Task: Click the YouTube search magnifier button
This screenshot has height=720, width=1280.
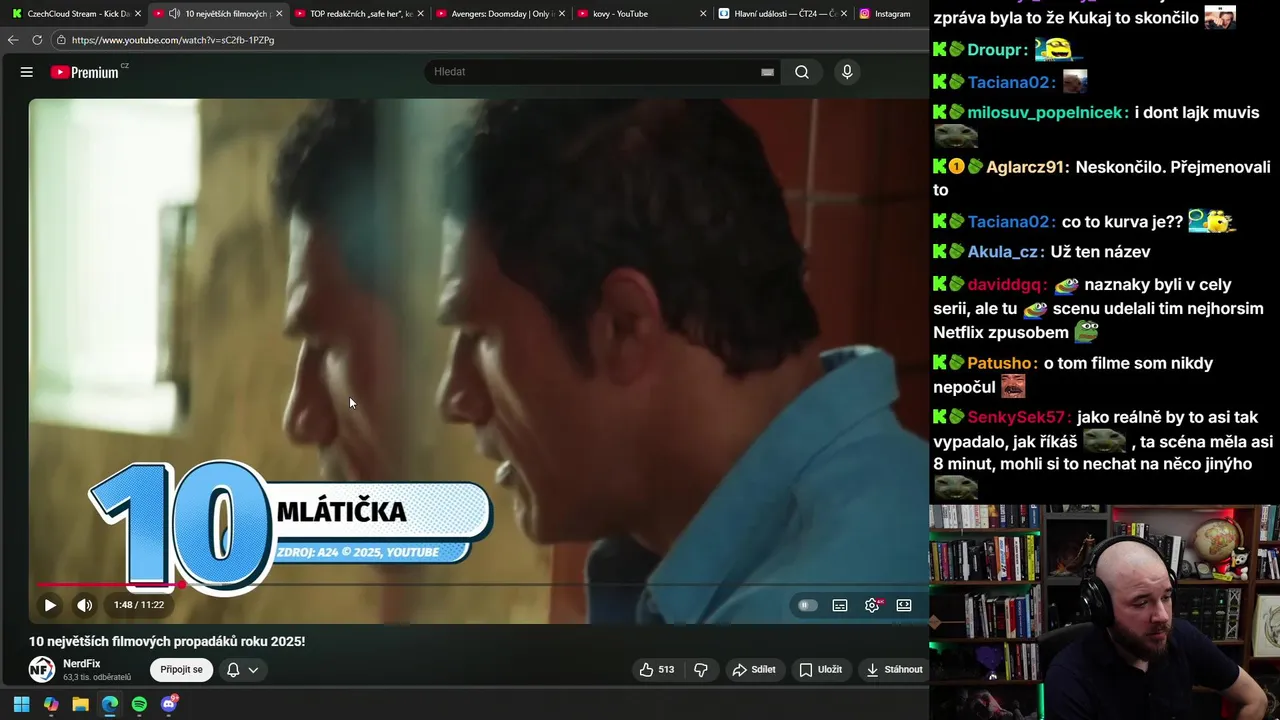Action: coord(802,72)
